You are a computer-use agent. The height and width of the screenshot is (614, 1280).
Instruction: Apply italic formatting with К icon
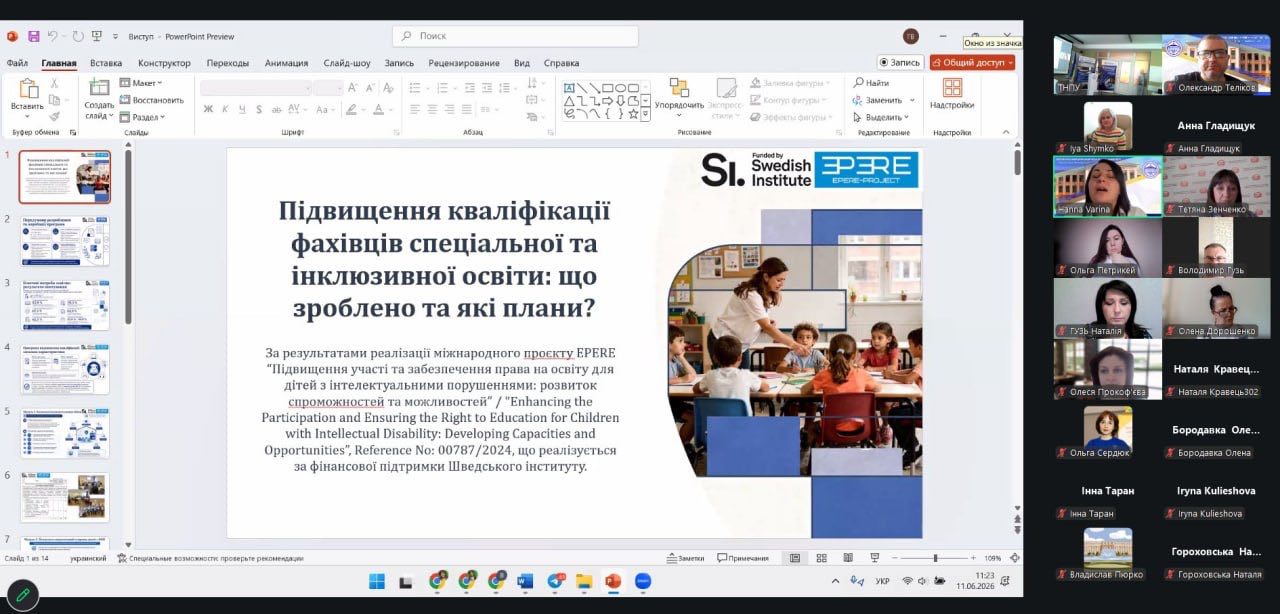[x=225, y=109]
